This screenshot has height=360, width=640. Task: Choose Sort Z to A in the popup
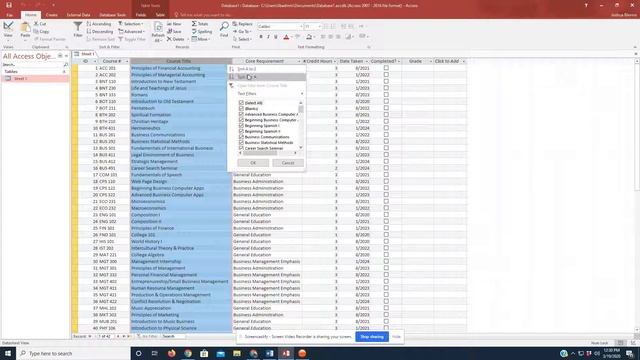(267, 77)
